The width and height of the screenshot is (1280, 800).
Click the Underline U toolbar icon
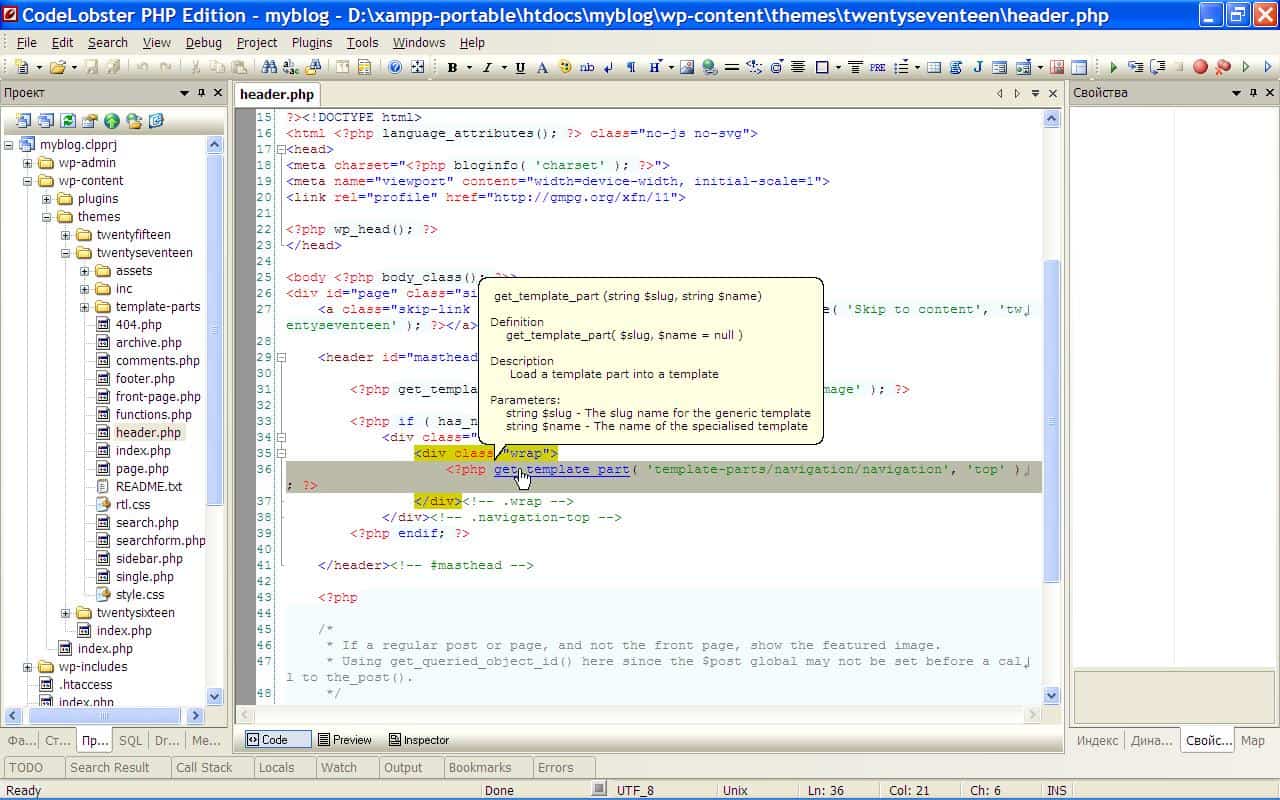520,67
